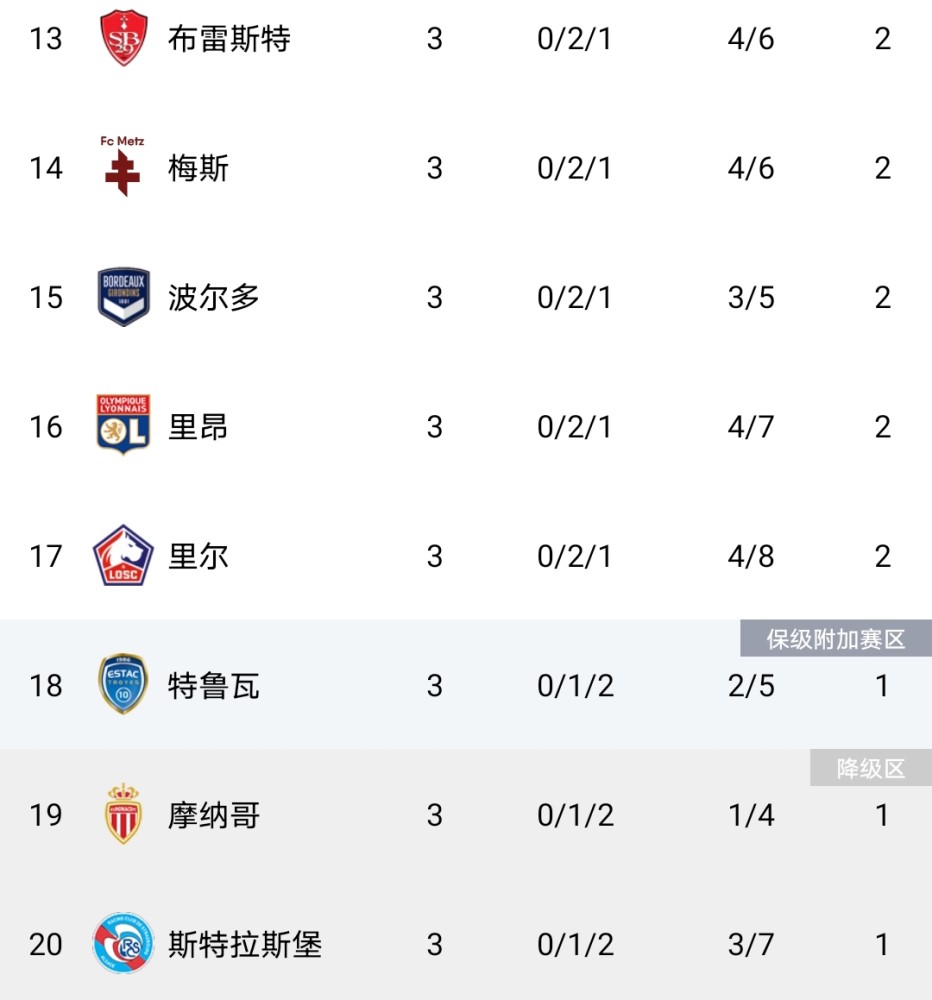Viewport: 932px width, 1000px height.
Task: Click the 斯特拉斯堡 team name
Action: tap(245, 945)
